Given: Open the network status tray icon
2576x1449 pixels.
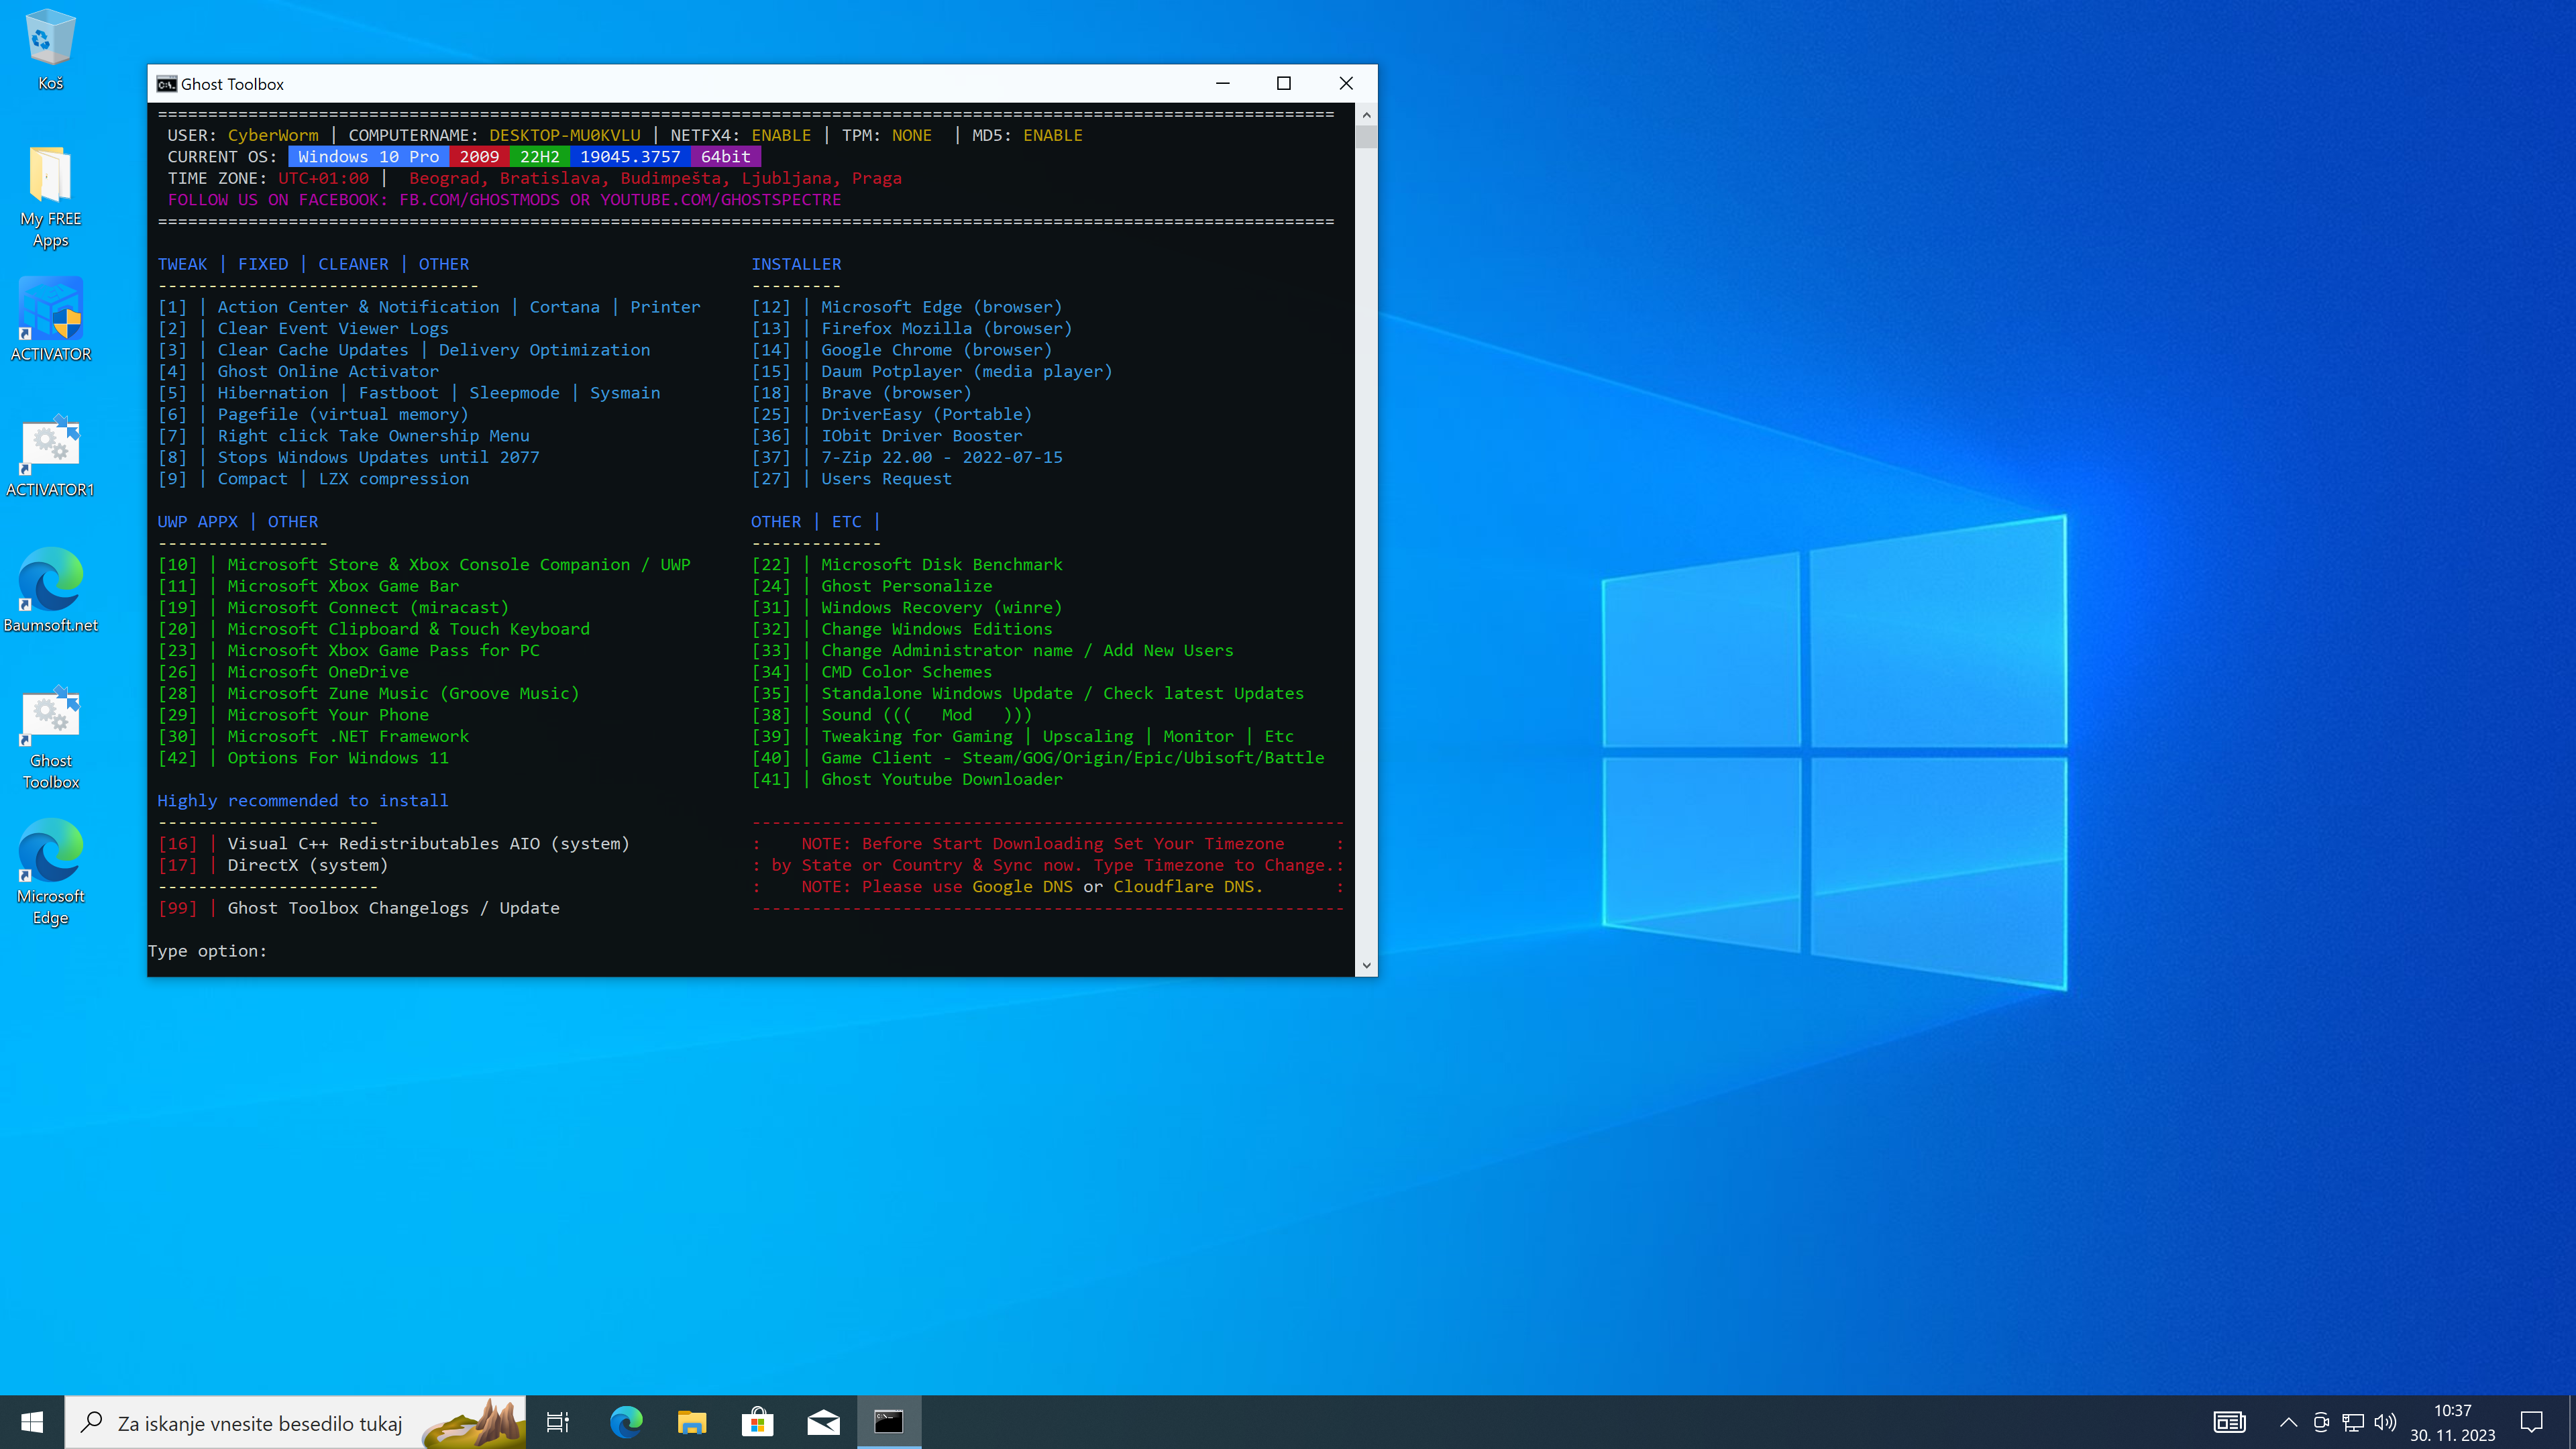Looking at the screenshot, I should click(x=2353, y=1422).
